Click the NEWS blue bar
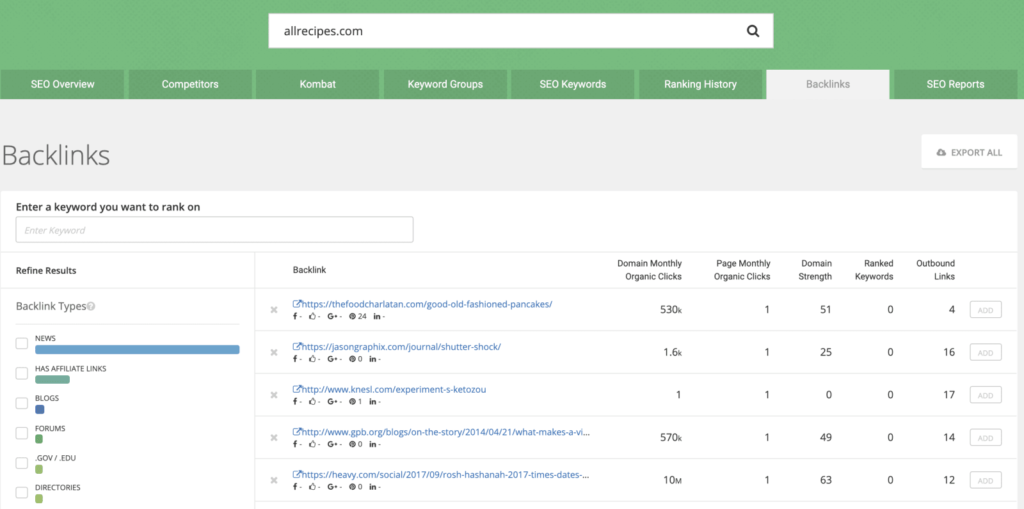 coord(137,350)
